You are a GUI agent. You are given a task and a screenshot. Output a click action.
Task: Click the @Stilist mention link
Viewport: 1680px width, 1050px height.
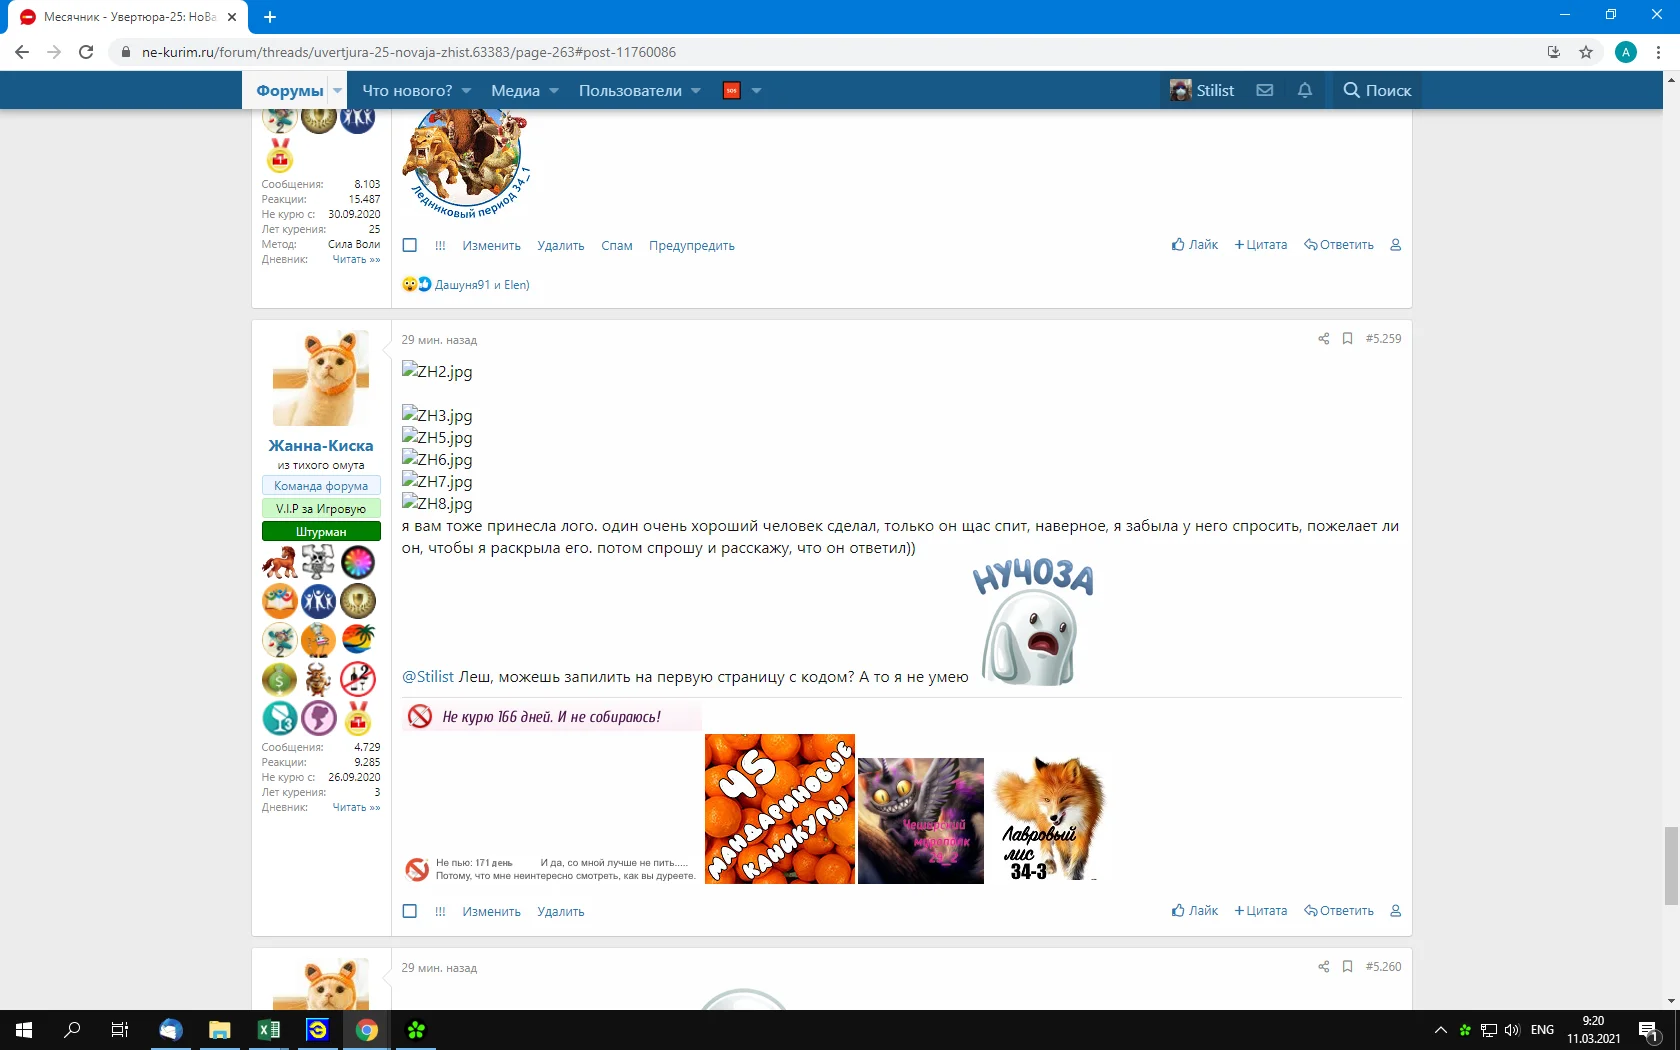click(428, 677)
